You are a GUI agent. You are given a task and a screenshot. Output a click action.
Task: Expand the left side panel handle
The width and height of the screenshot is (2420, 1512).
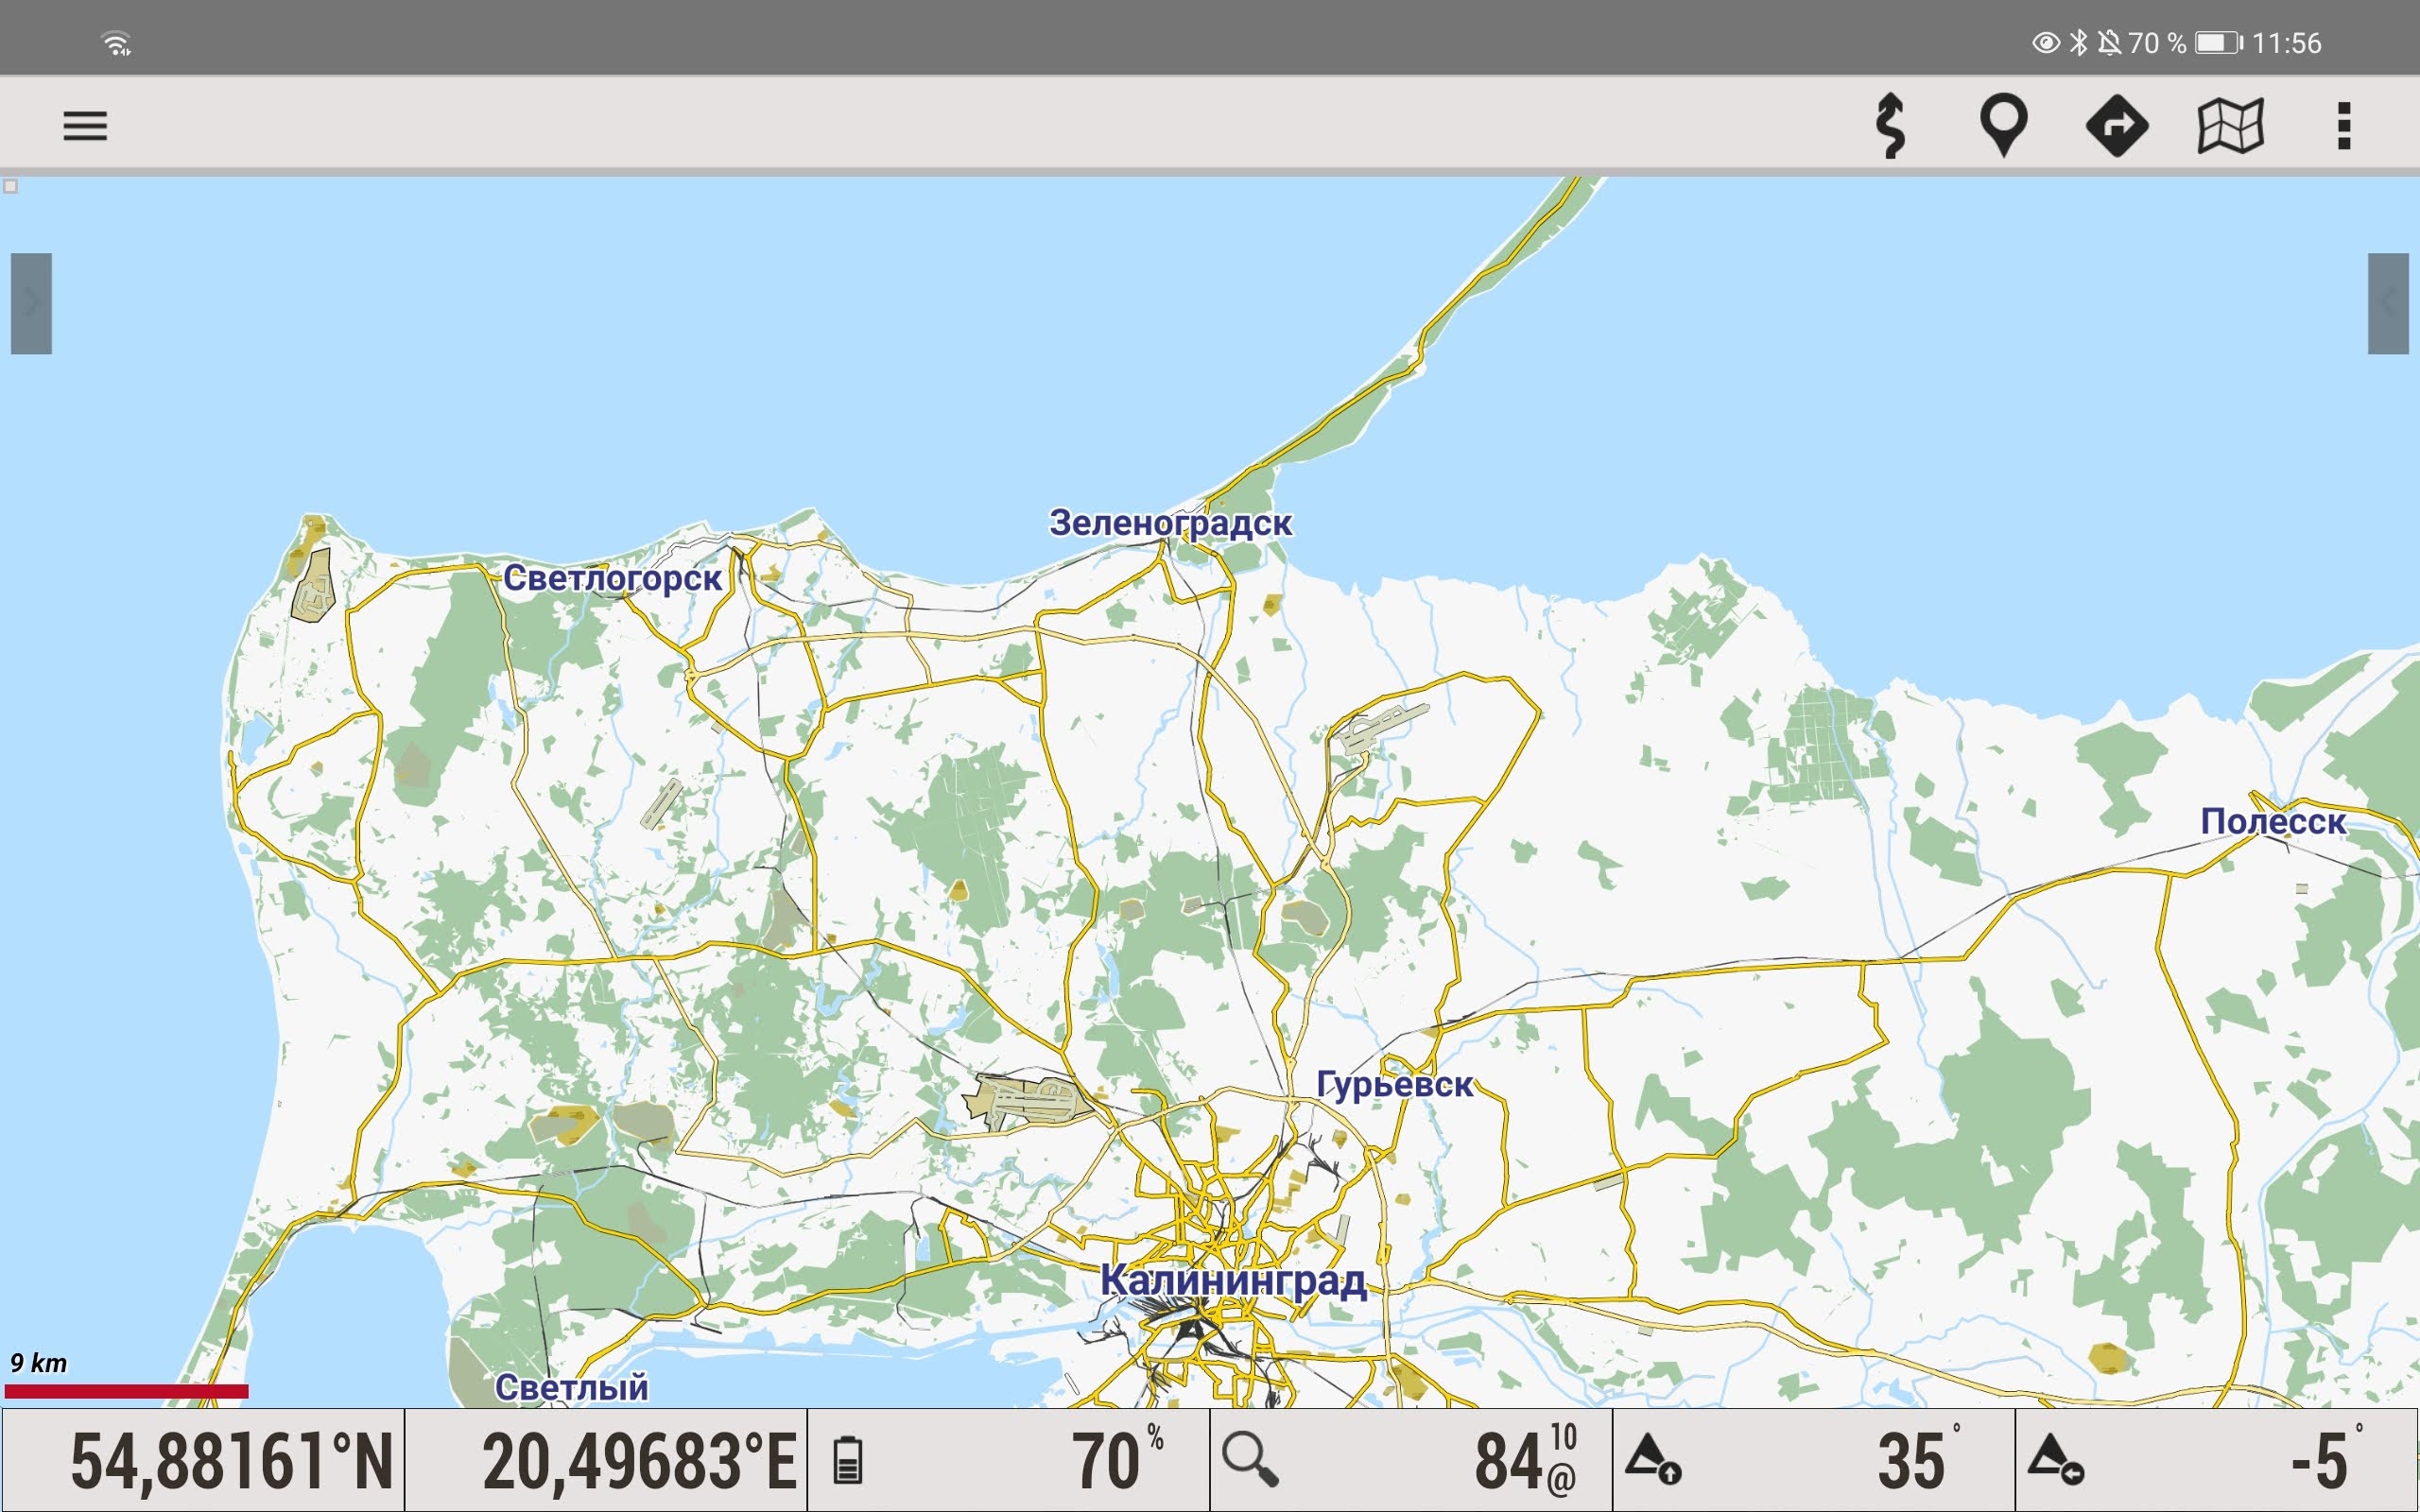pos(31,303)
